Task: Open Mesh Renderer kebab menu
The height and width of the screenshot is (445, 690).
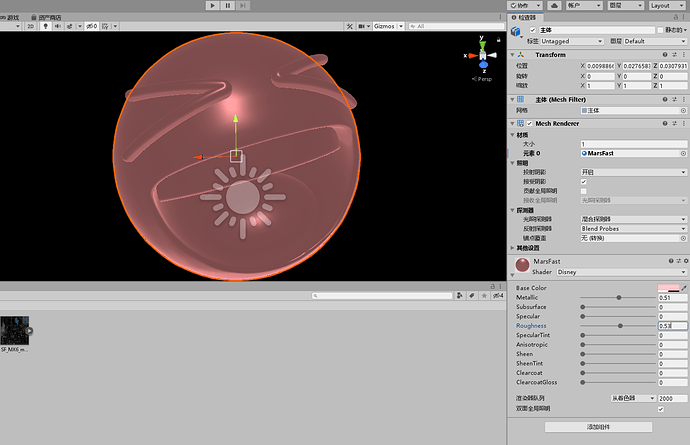Action: [x=683, y=123]
